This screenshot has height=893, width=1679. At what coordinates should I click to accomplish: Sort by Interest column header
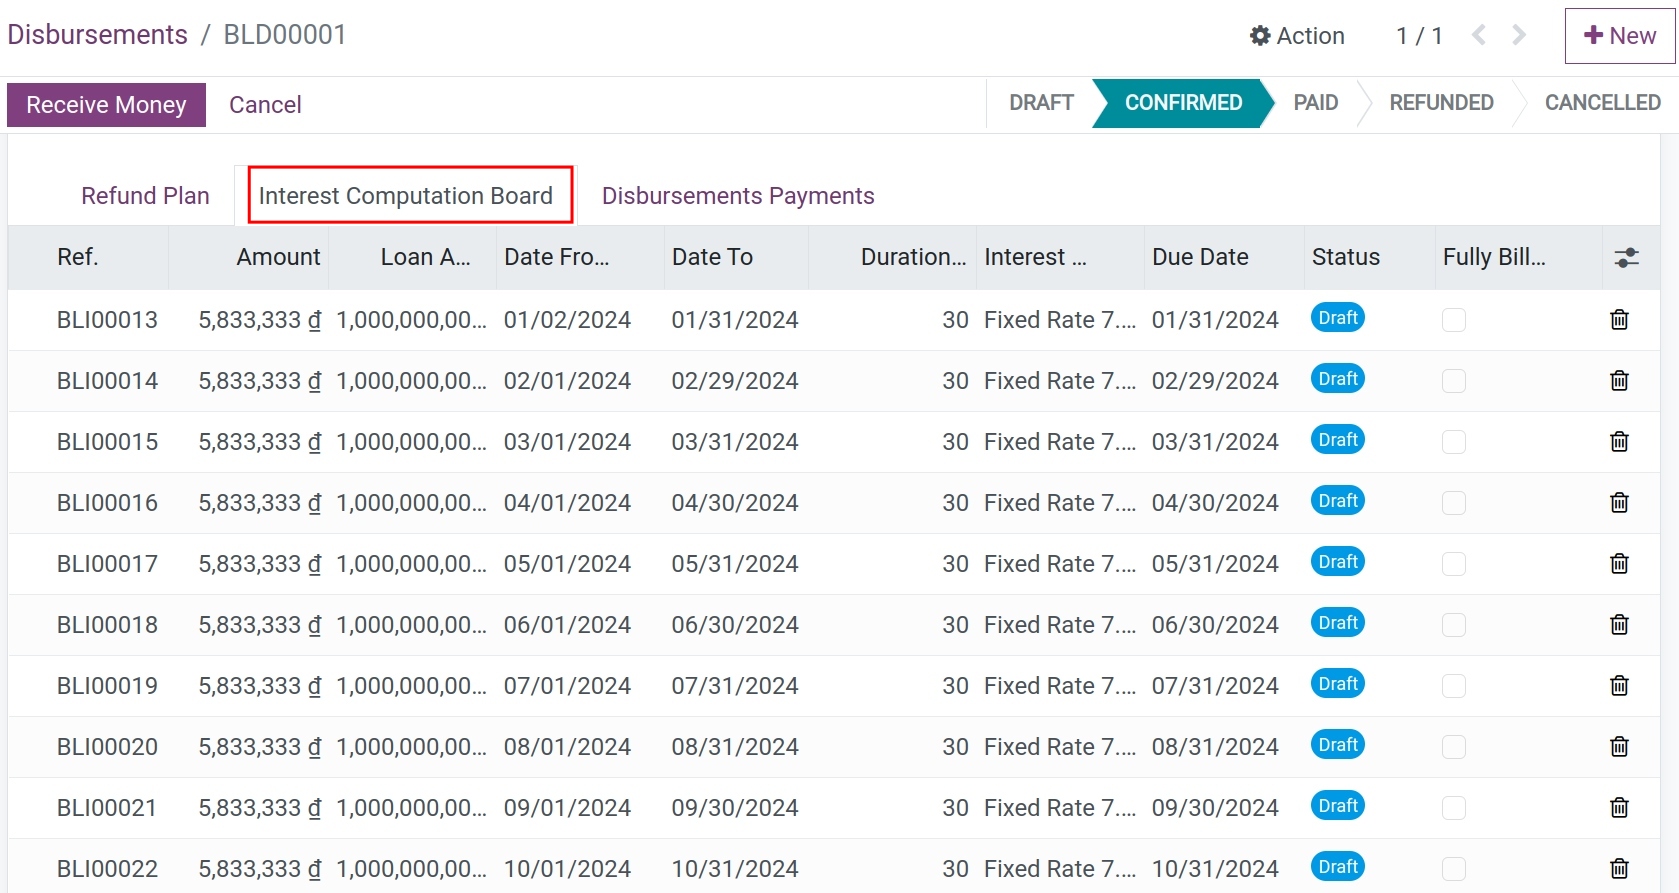(x=1060, y=258)
